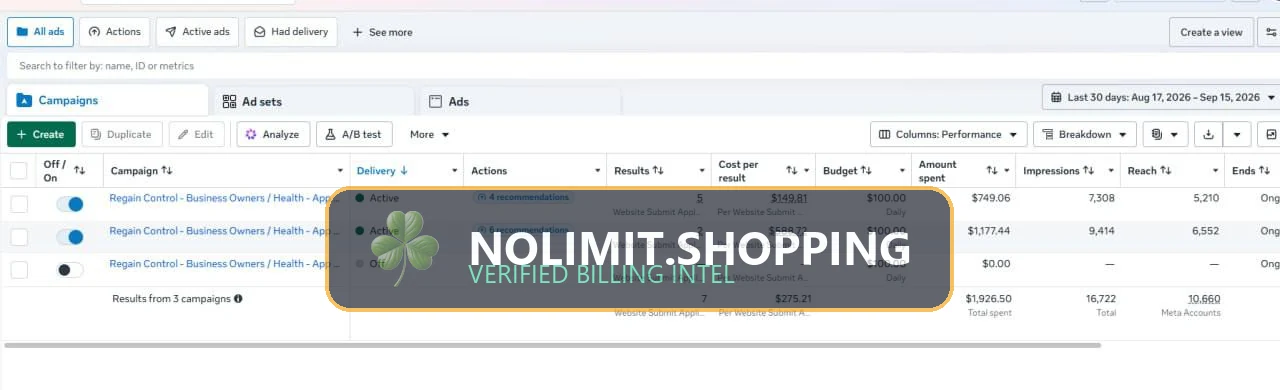Image resolution: width=1280 pixels, height=390 pixels.
Task: Sort the Reach column
Action: (1166, 171)
